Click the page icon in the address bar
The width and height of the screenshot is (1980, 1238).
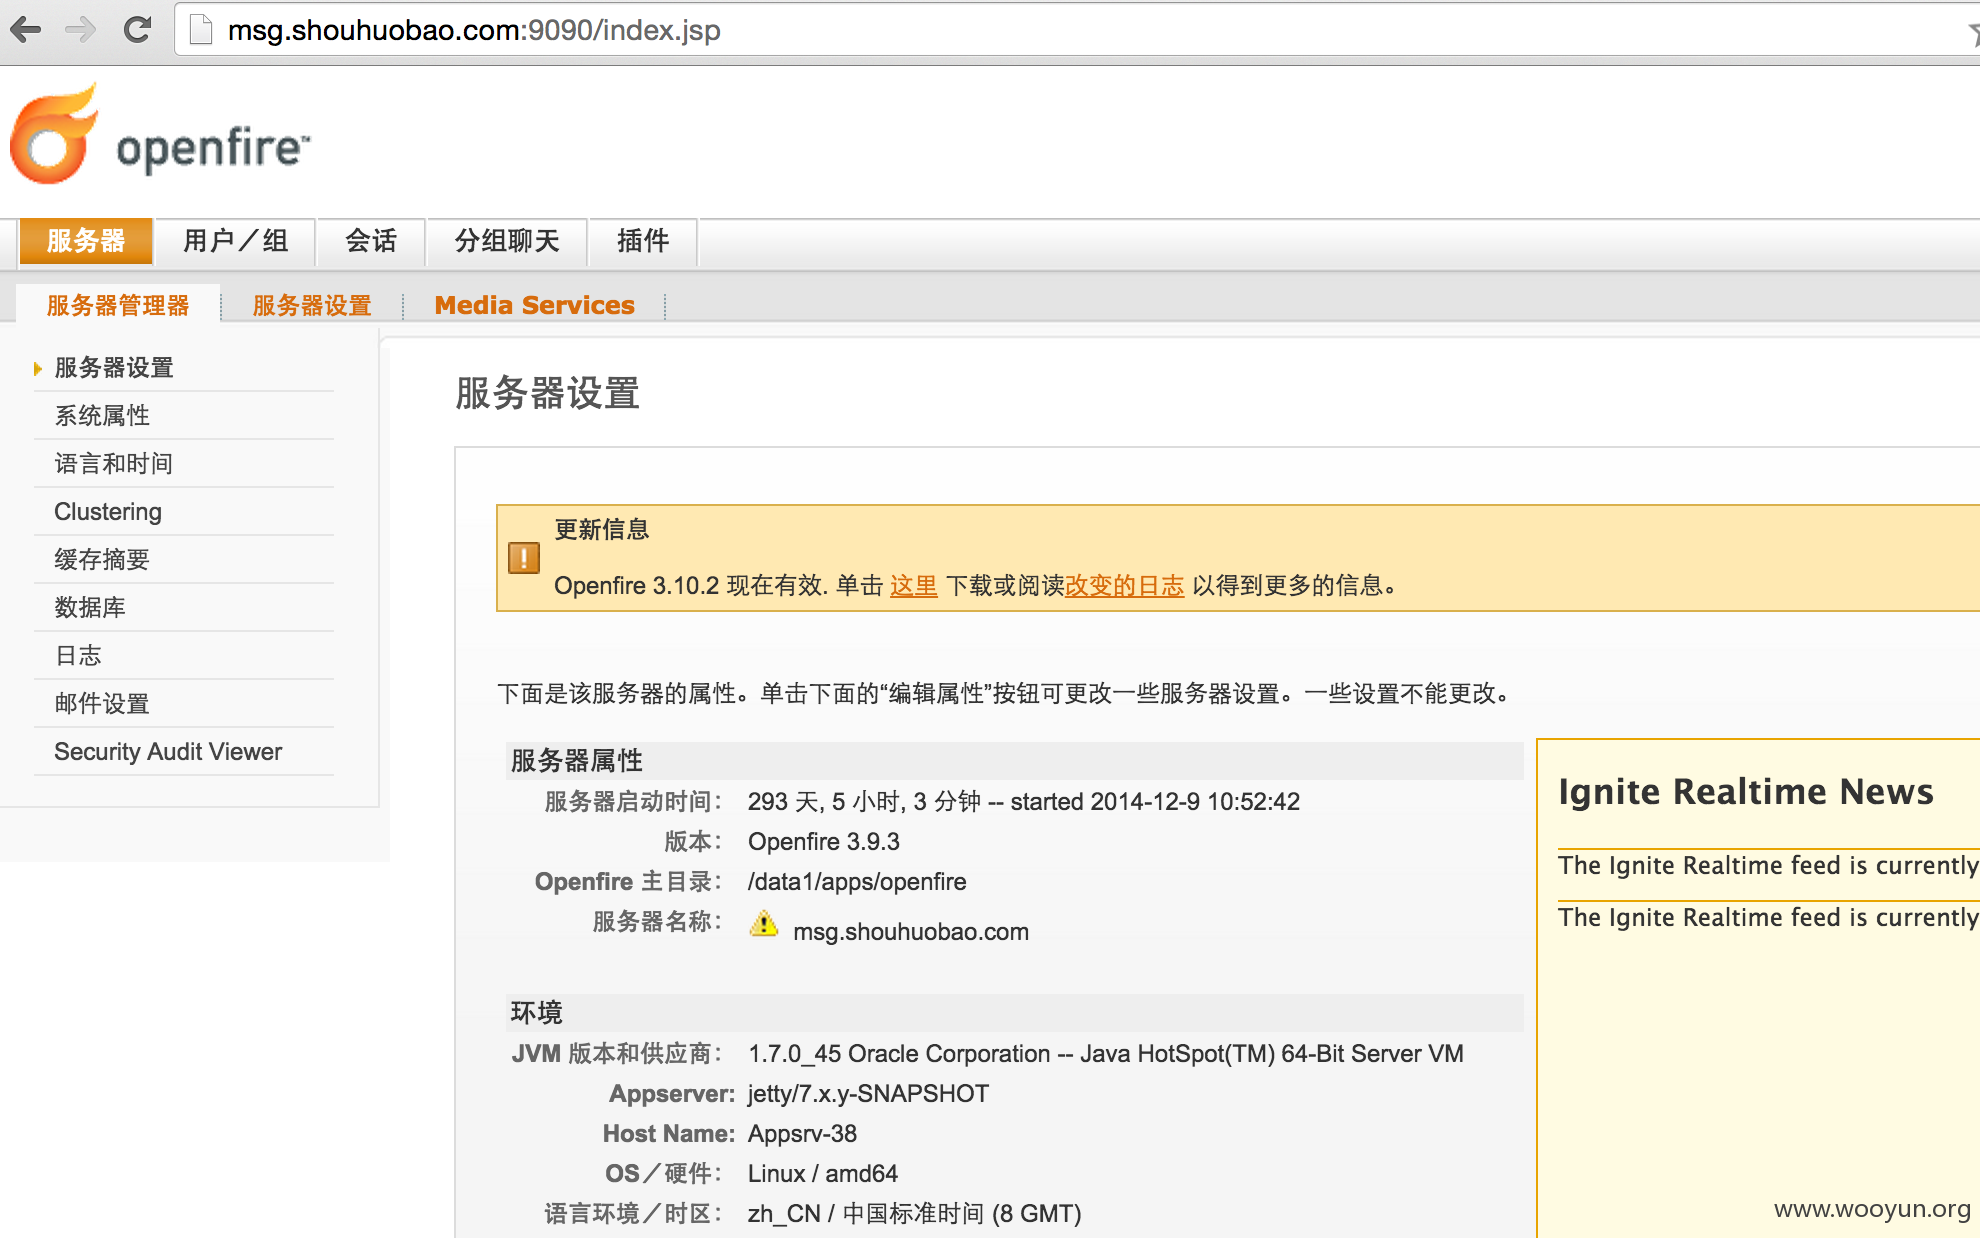pyautogui.click(x=201, y=30)
